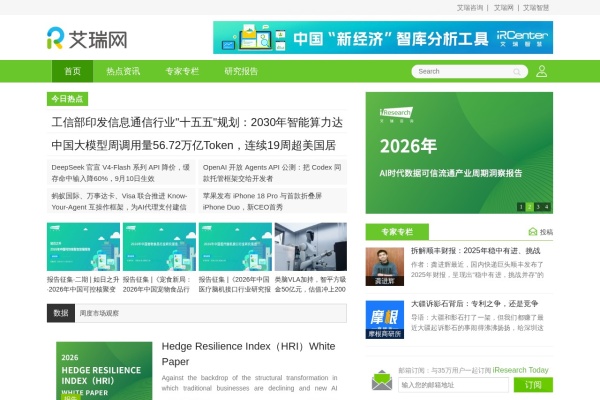The width and height of the screenshot is (600, 400).
Task: Click the 订阅 subscribe button
Action: (x=533, y=385)
